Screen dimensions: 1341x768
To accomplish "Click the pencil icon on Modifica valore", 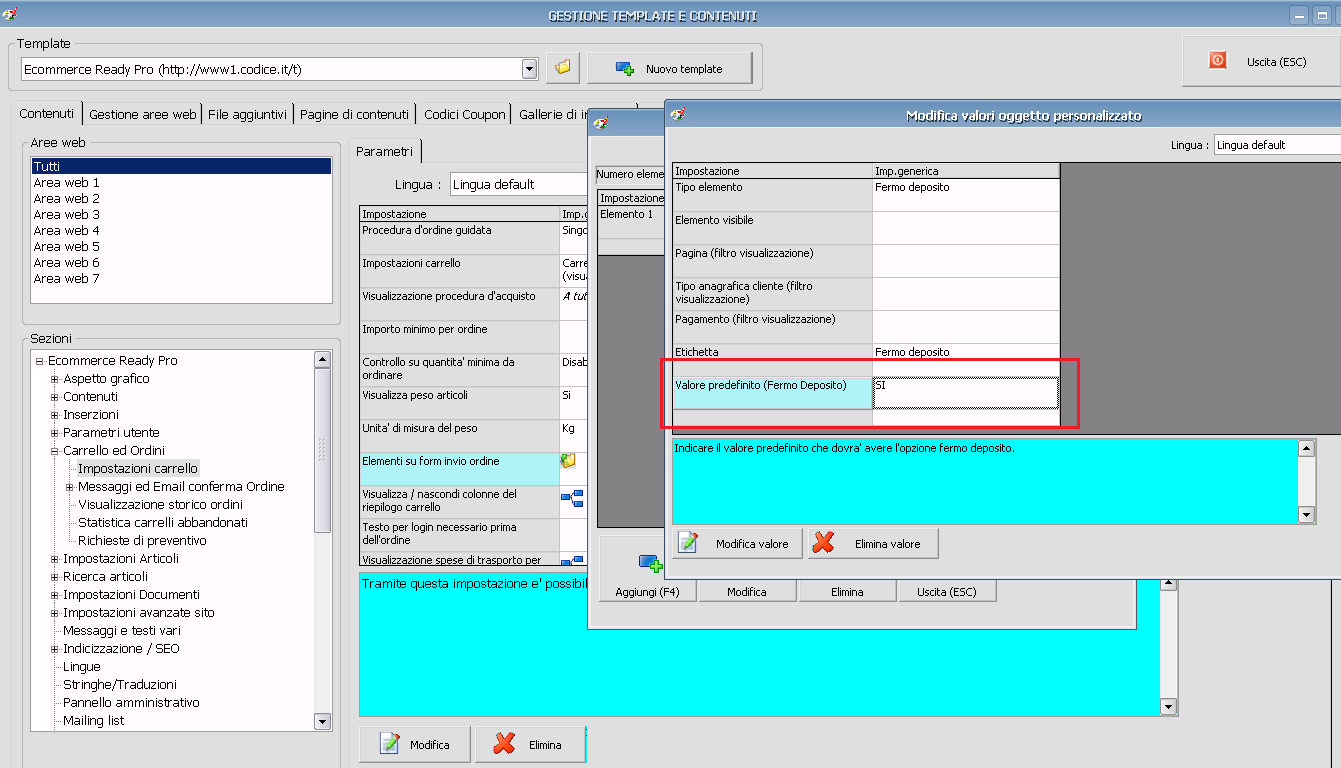I will click(x=688, y=543).
